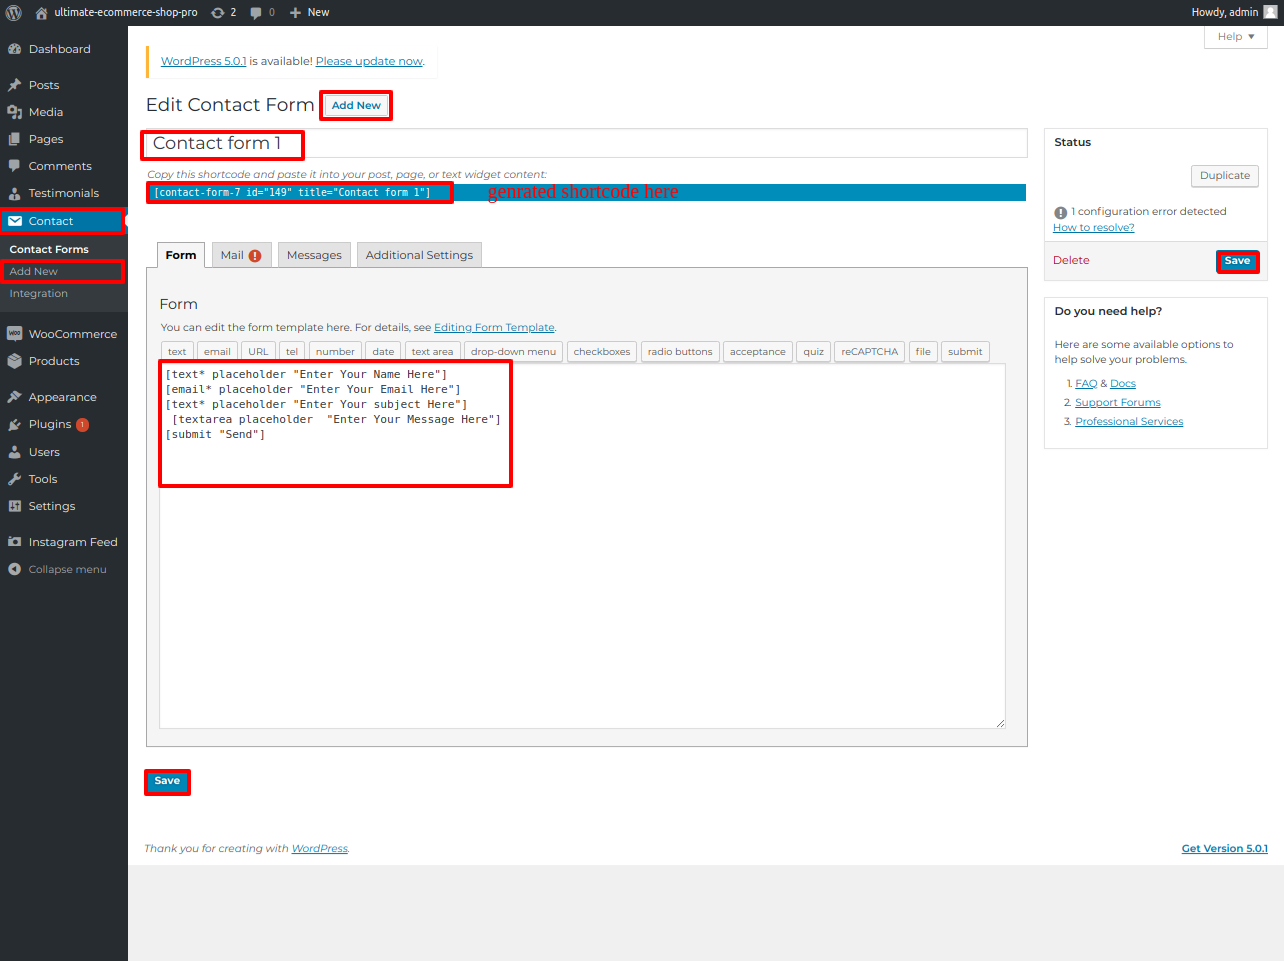Click the Collapse menu arrow icon
This screenshot has height=961, width=1284.
click(x=15, y=569)
